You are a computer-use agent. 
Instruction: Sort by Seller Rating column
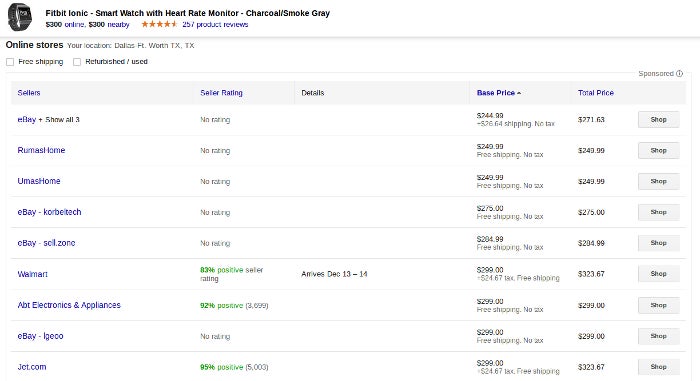pyautogui.click(x=221, y=93)
